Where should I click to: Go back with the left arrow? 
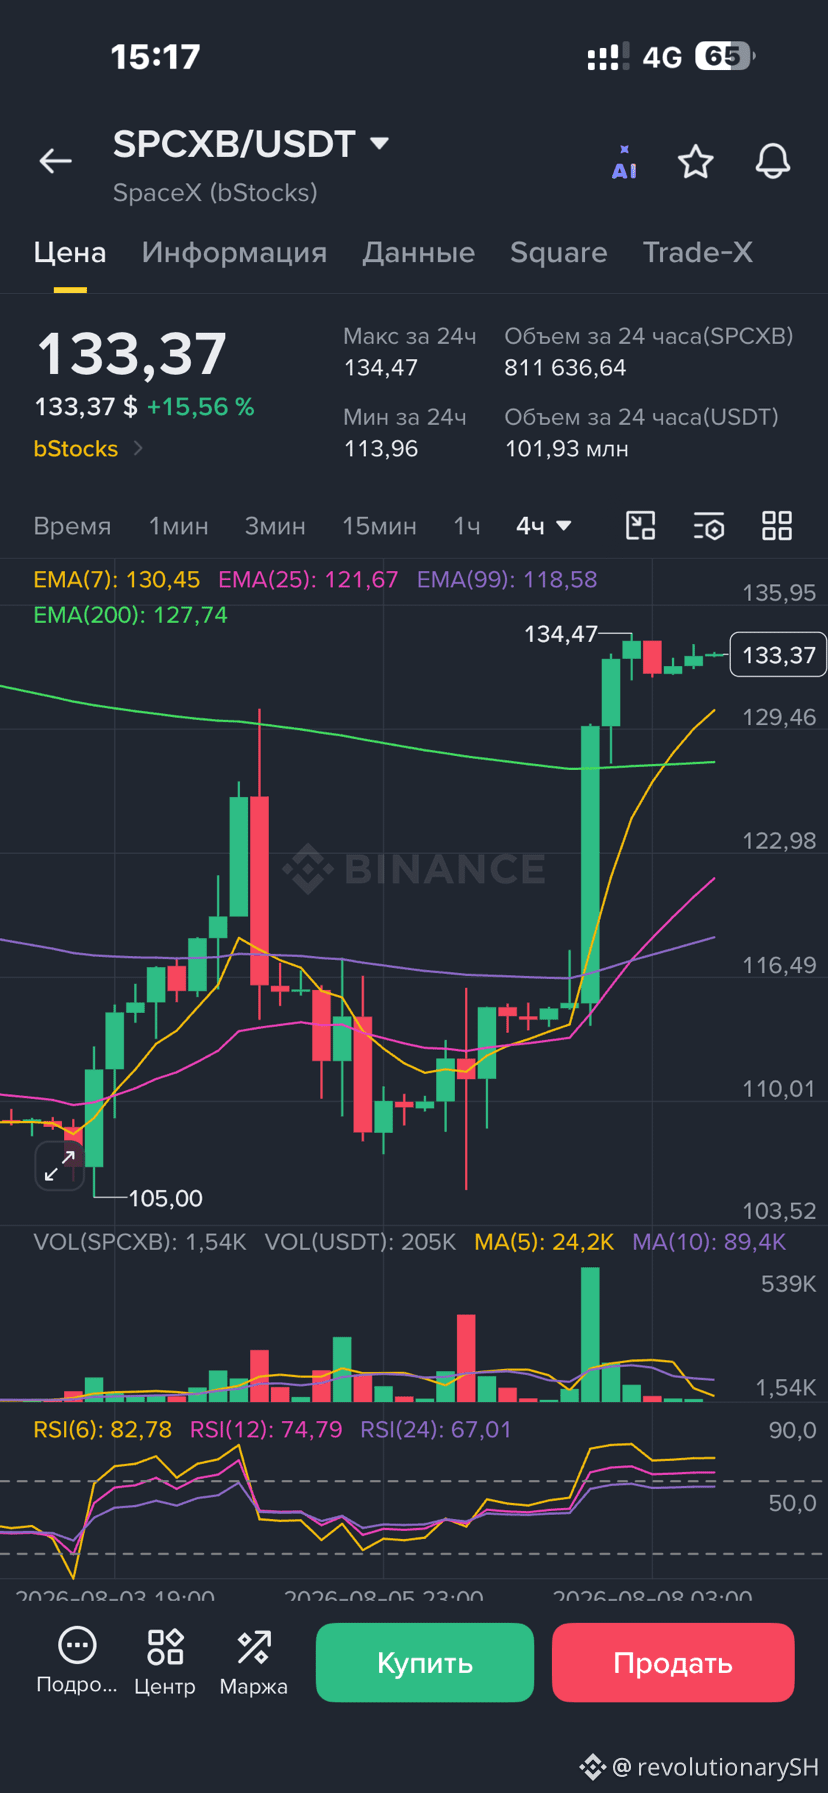point(55,161)
